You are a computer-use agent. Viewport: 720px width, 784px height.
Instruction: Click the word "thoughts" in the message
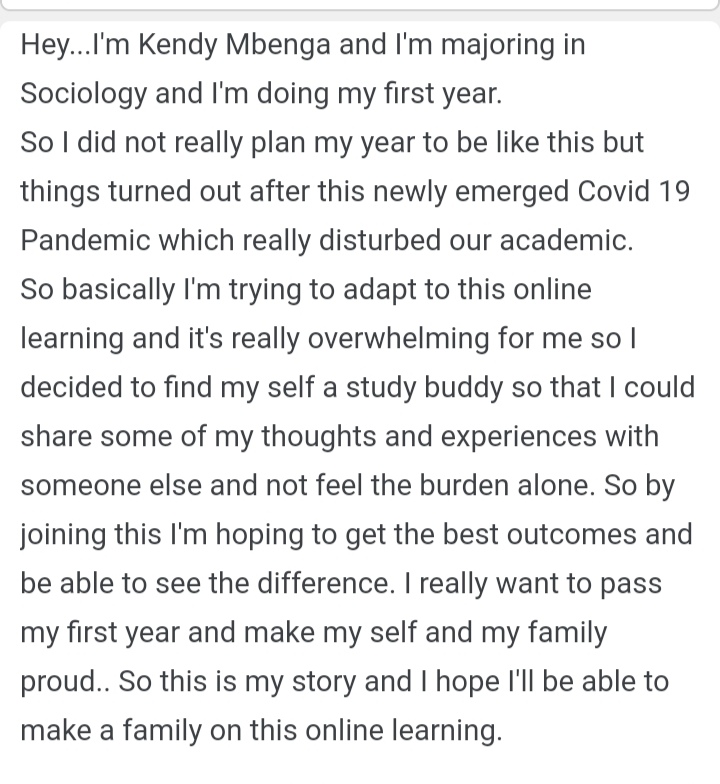[318, 436]
